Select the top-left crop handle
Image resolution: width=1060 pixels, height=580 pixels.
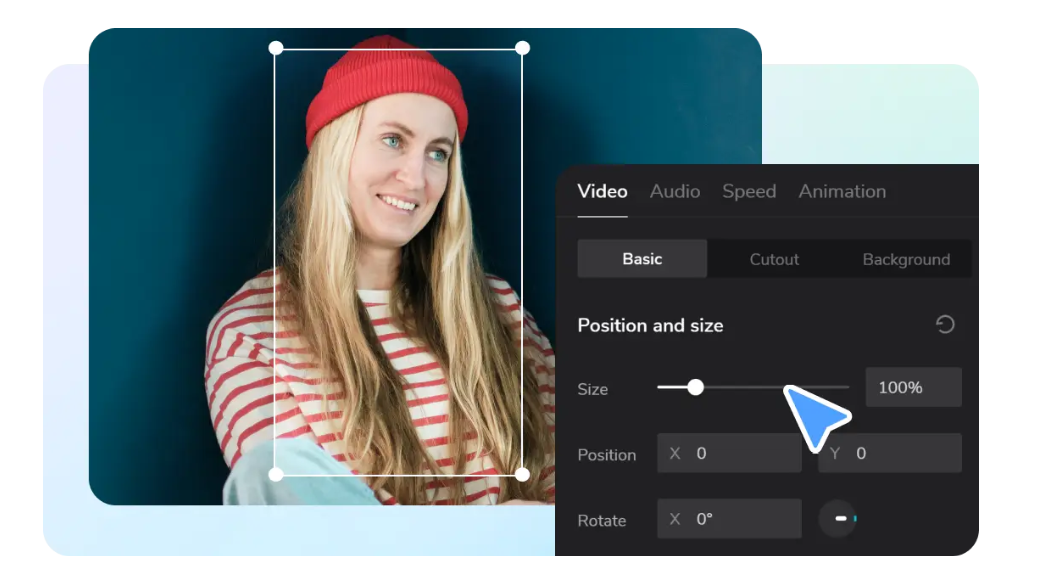click(277, 48)
